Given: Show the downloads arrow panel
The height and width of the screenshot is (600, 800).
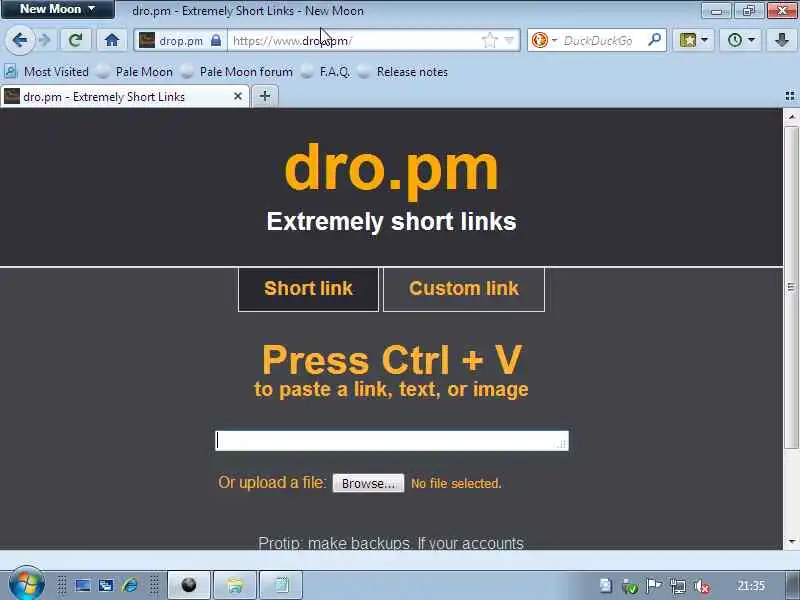Looking at the screenshot, I should [782, 40].
